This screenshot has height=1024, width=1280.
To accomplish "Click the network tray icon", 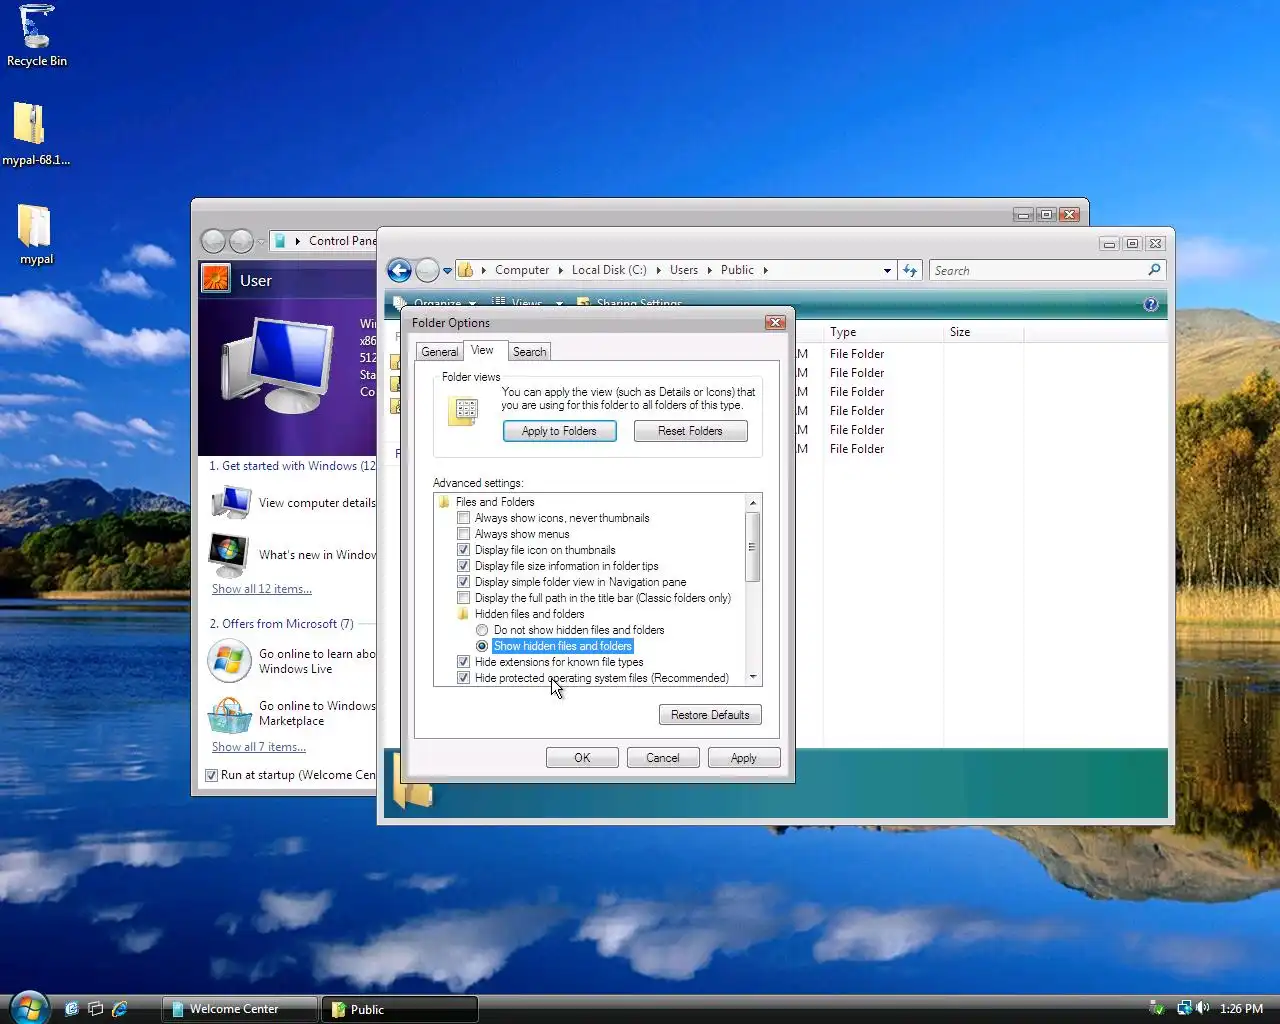I will (1184, 1008).
